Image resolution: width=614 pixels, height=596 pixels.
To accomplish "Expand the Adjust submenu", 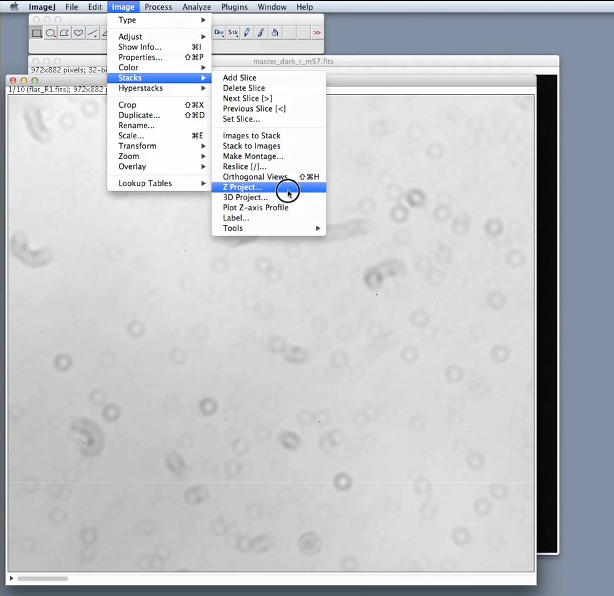I will pyautogui.click(x=159, y=36).
